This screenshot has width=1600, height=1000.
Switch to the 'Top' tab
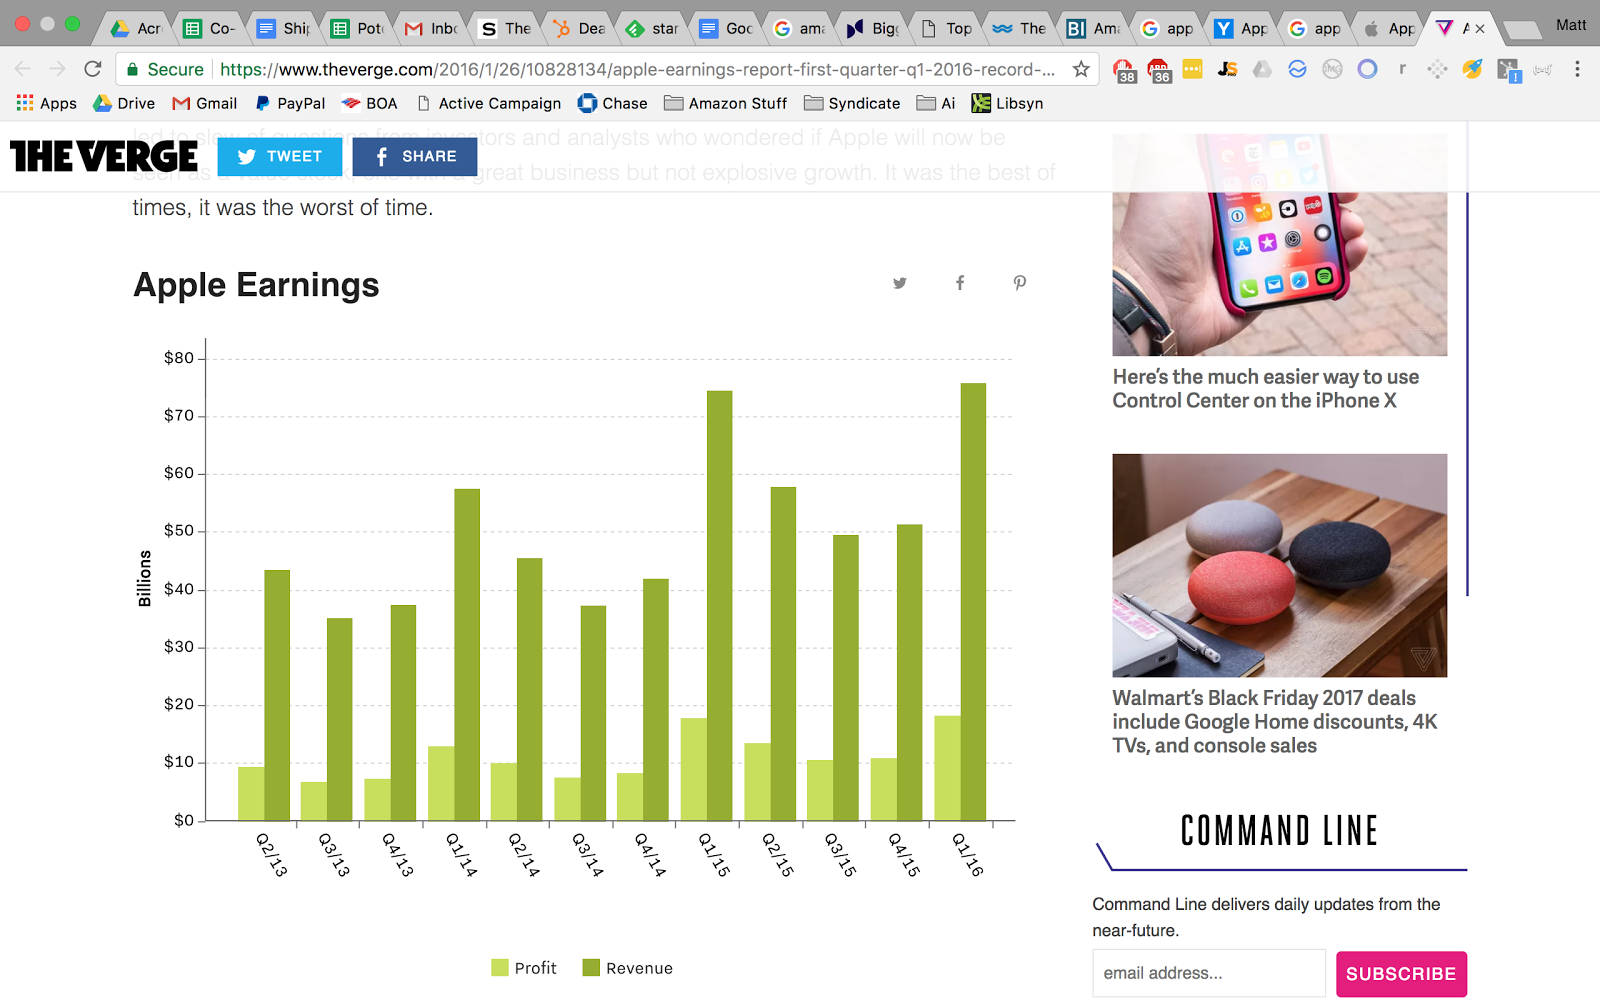pos(946,28)
